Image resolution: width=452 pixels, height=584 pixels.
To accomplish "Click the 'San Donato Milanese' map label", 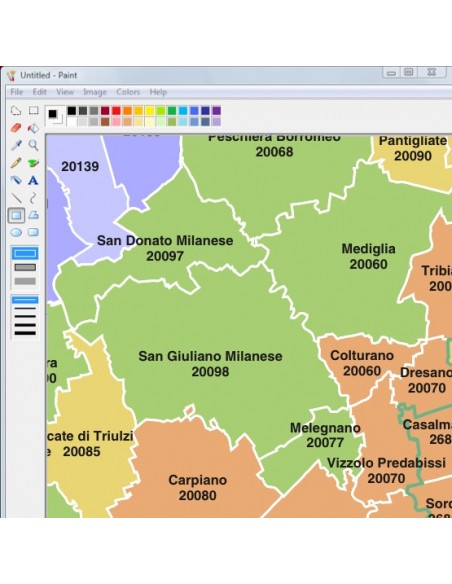I will tap(165, 241).
